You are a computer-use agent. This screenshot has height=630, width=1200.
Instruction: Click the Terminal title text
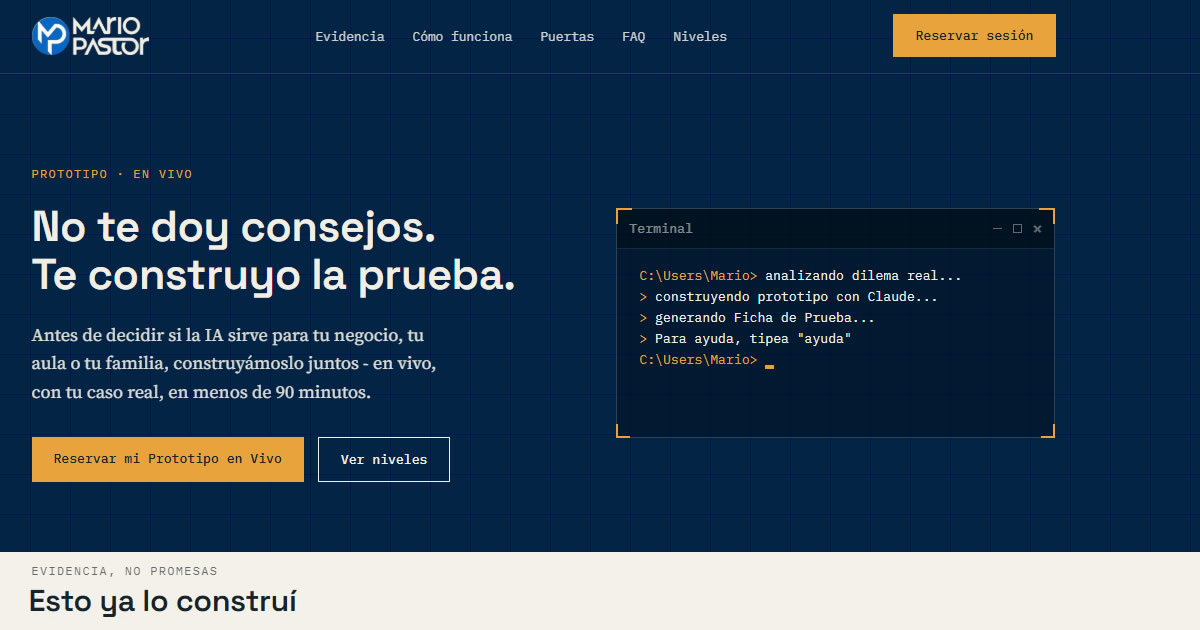661,229
